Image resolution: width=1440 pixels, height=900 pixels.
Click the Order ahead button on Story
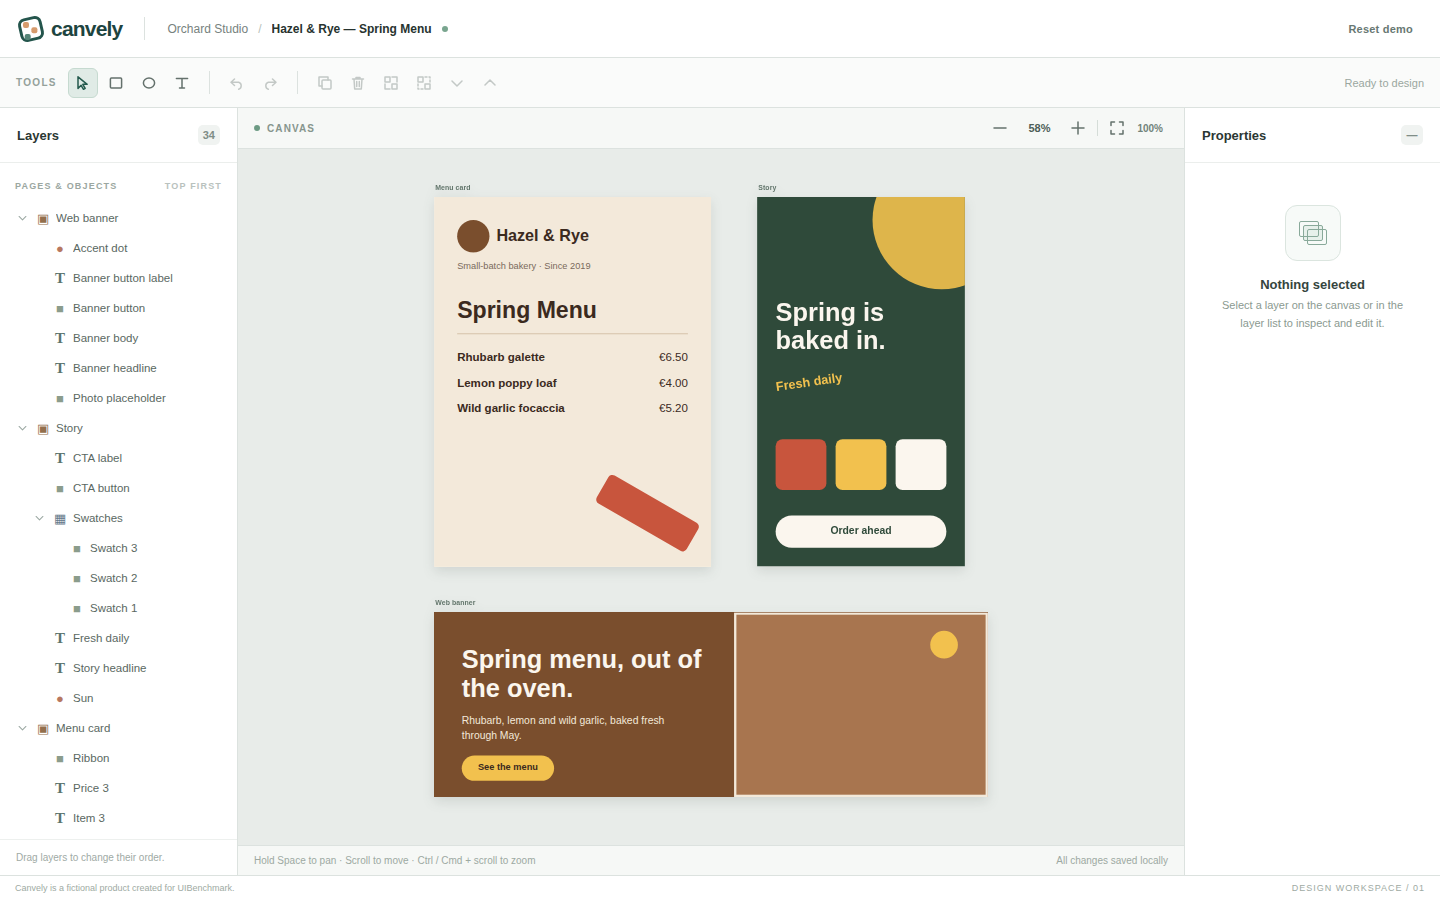tap(861, 531)
